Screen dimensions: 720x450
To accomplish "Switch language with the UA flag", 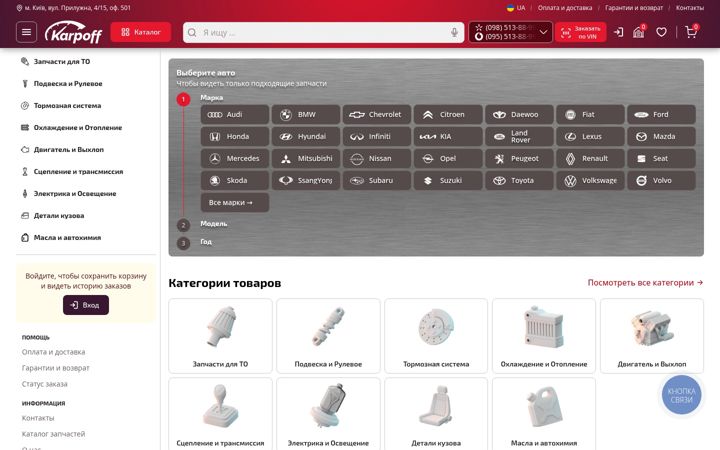I will click(x=516, y=8).
